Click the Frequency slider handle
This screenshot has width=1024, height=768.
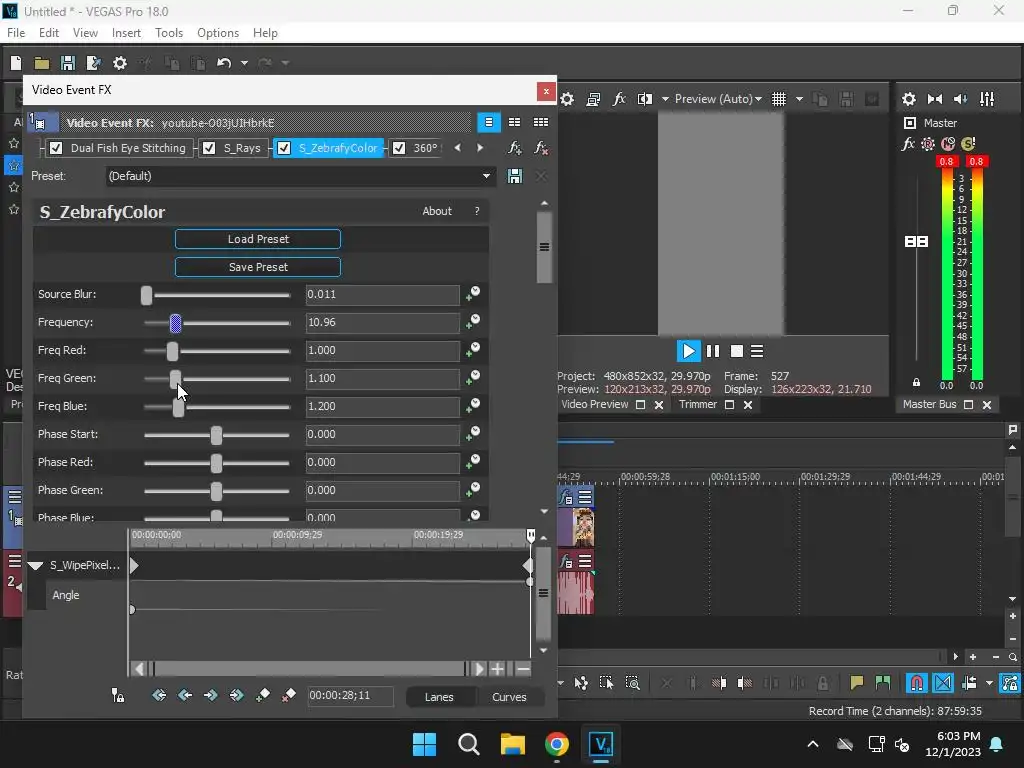tap(175, 323)
